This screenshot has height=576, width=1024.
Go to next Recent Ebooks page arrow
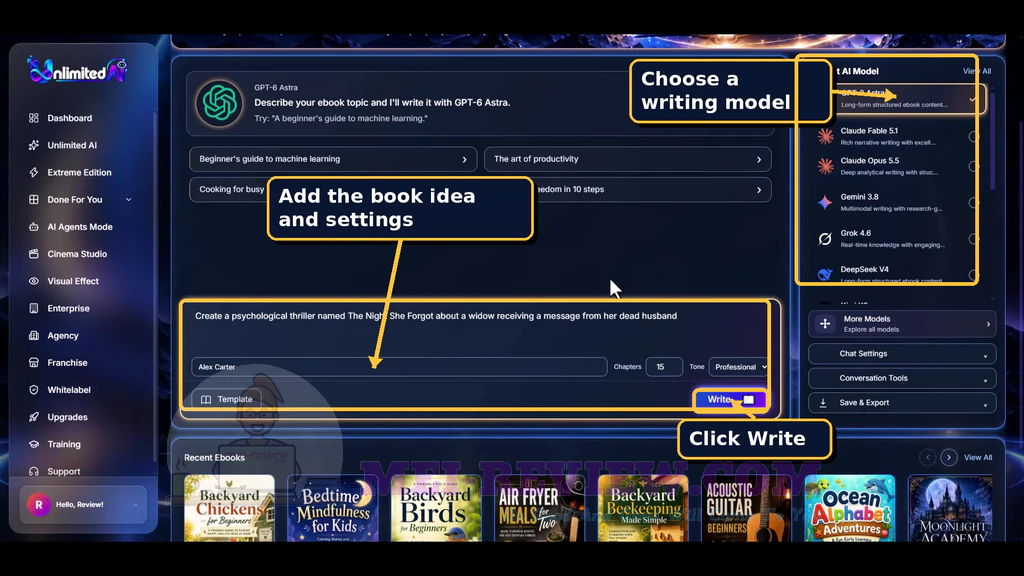949,457
